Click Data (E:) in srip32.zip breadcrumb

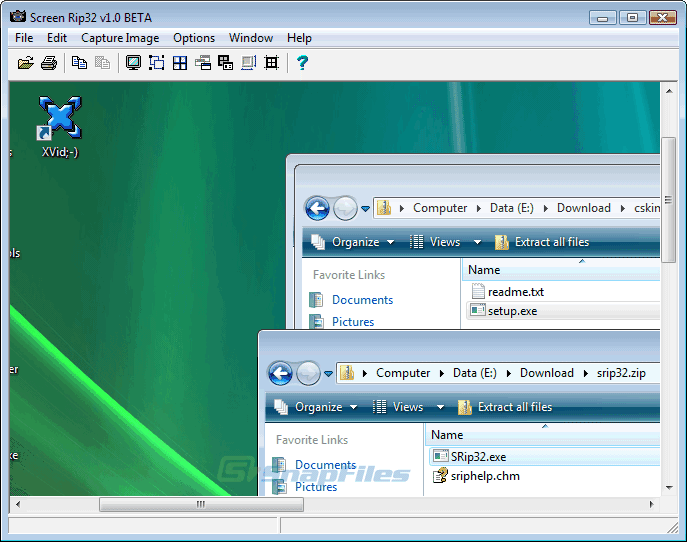475,373
